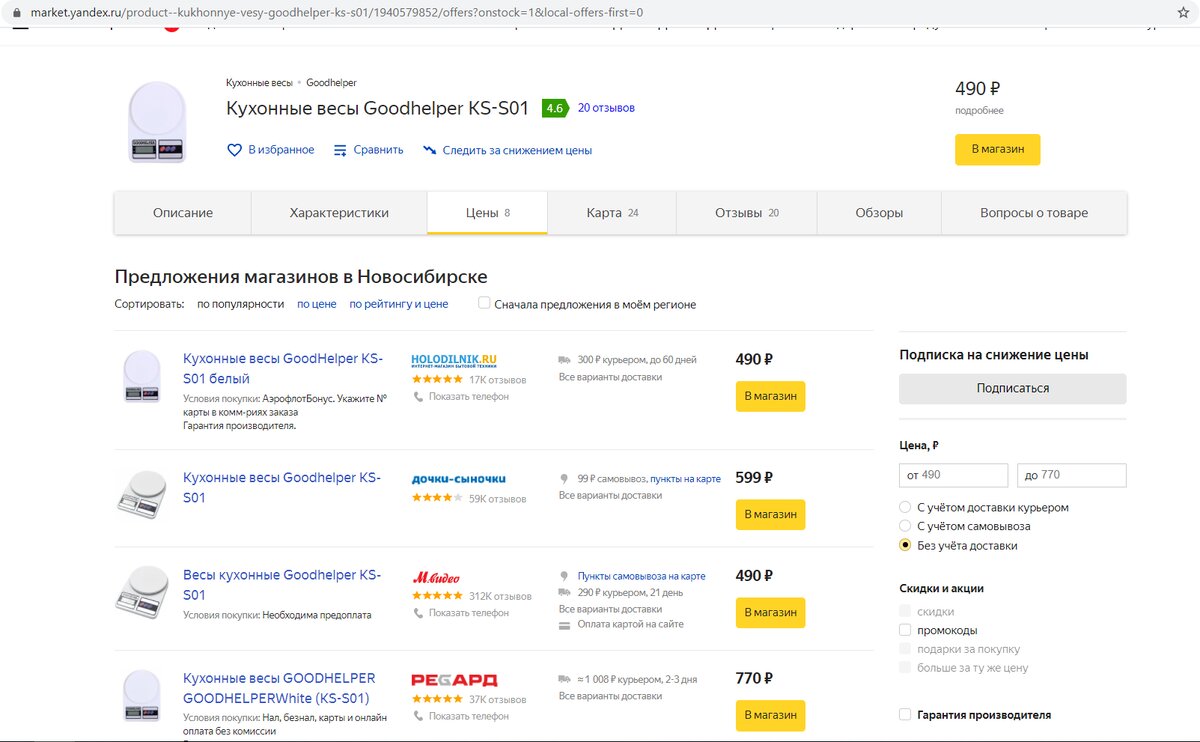Viewport: 1200px width, 742px height.
Task: Click delivery truck icon in HOLODILNIK.RU offer
Action: tap(565, 360)
